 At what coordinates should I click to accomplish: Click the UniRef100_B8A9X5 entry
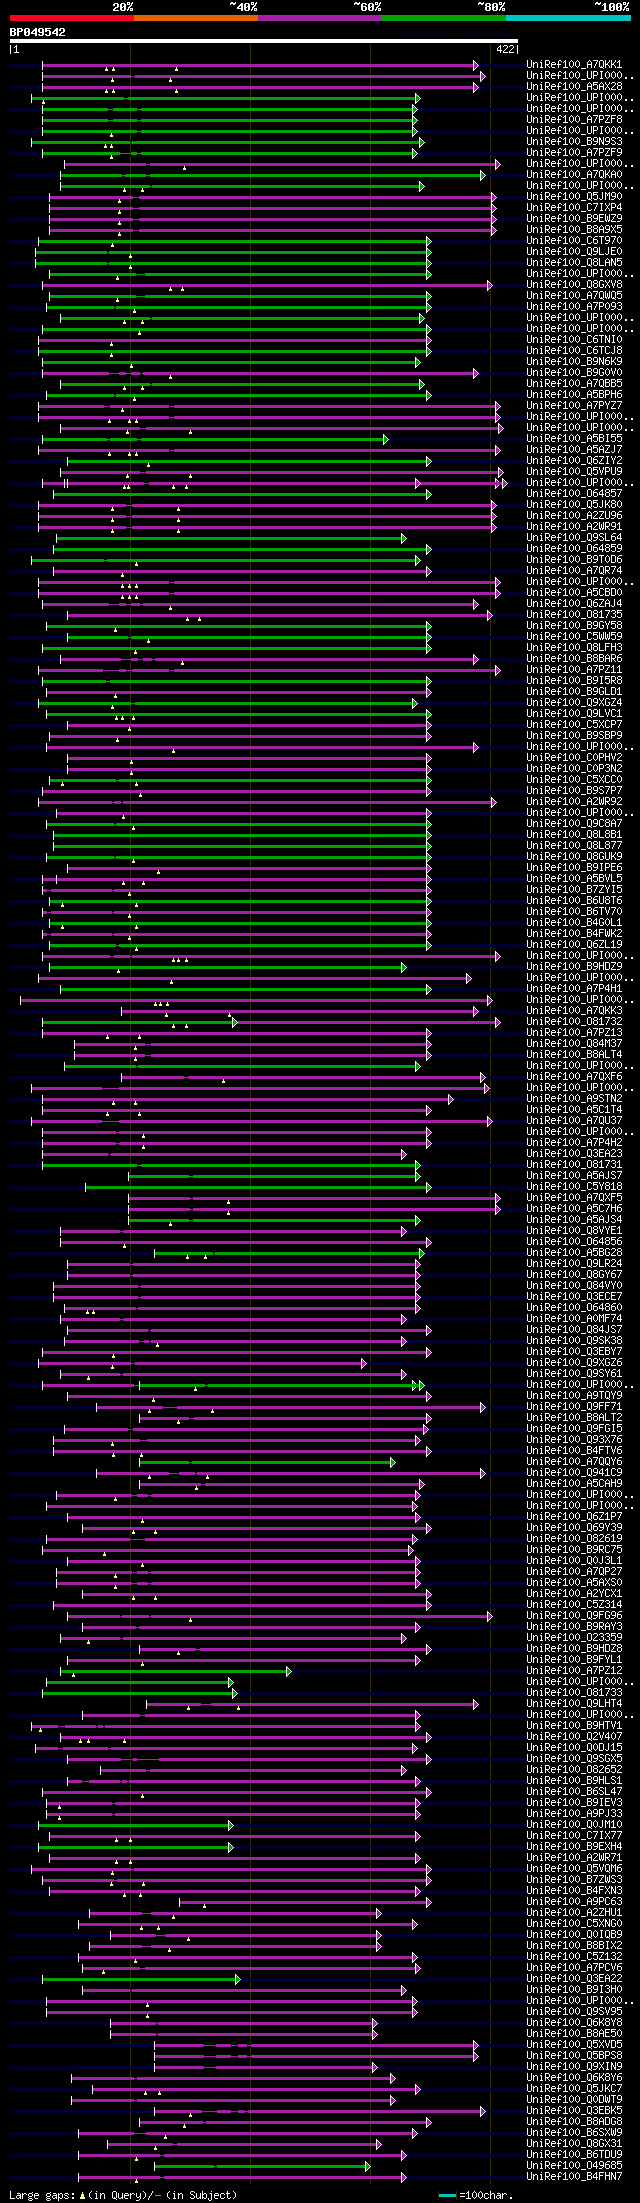(x=574, y=230)
